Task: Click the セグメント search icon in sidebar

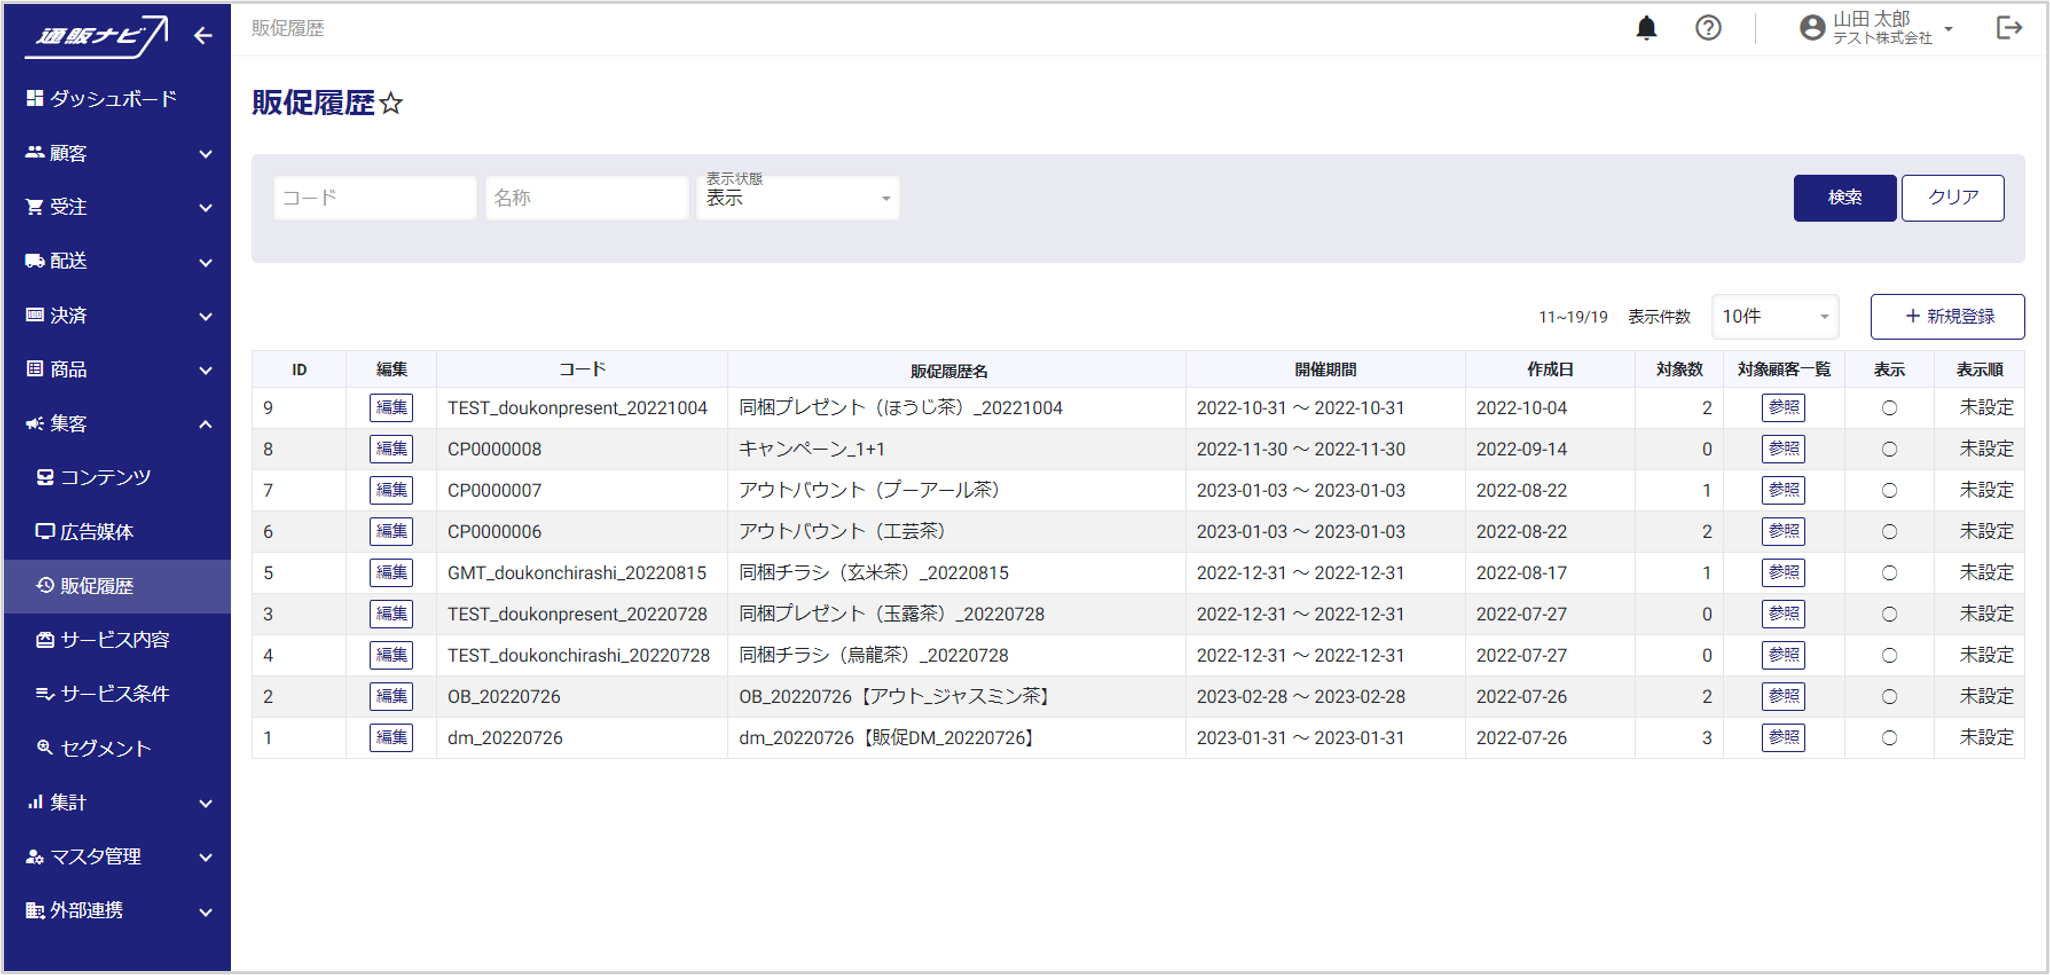Action: tap(44, 747)
